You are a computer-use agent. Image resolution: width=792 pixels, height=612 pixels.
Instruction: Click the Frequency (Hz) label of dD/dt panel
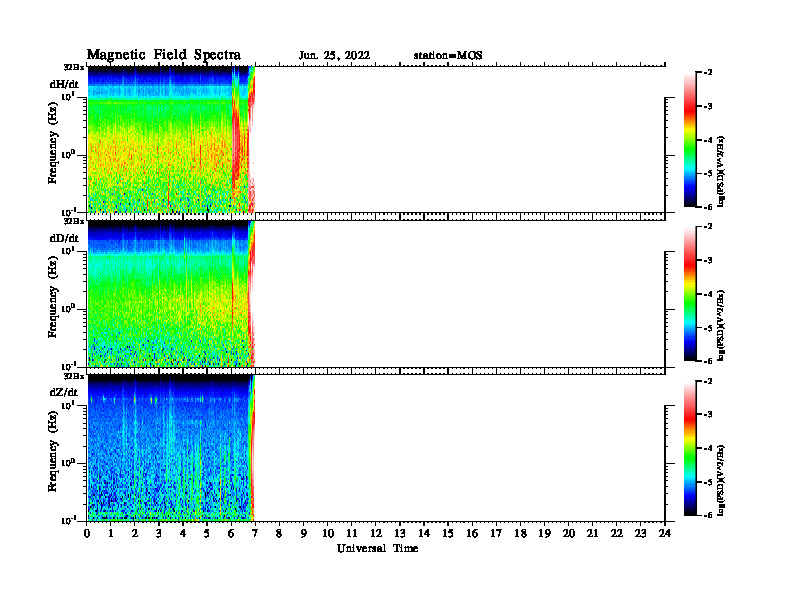[53, 297]
